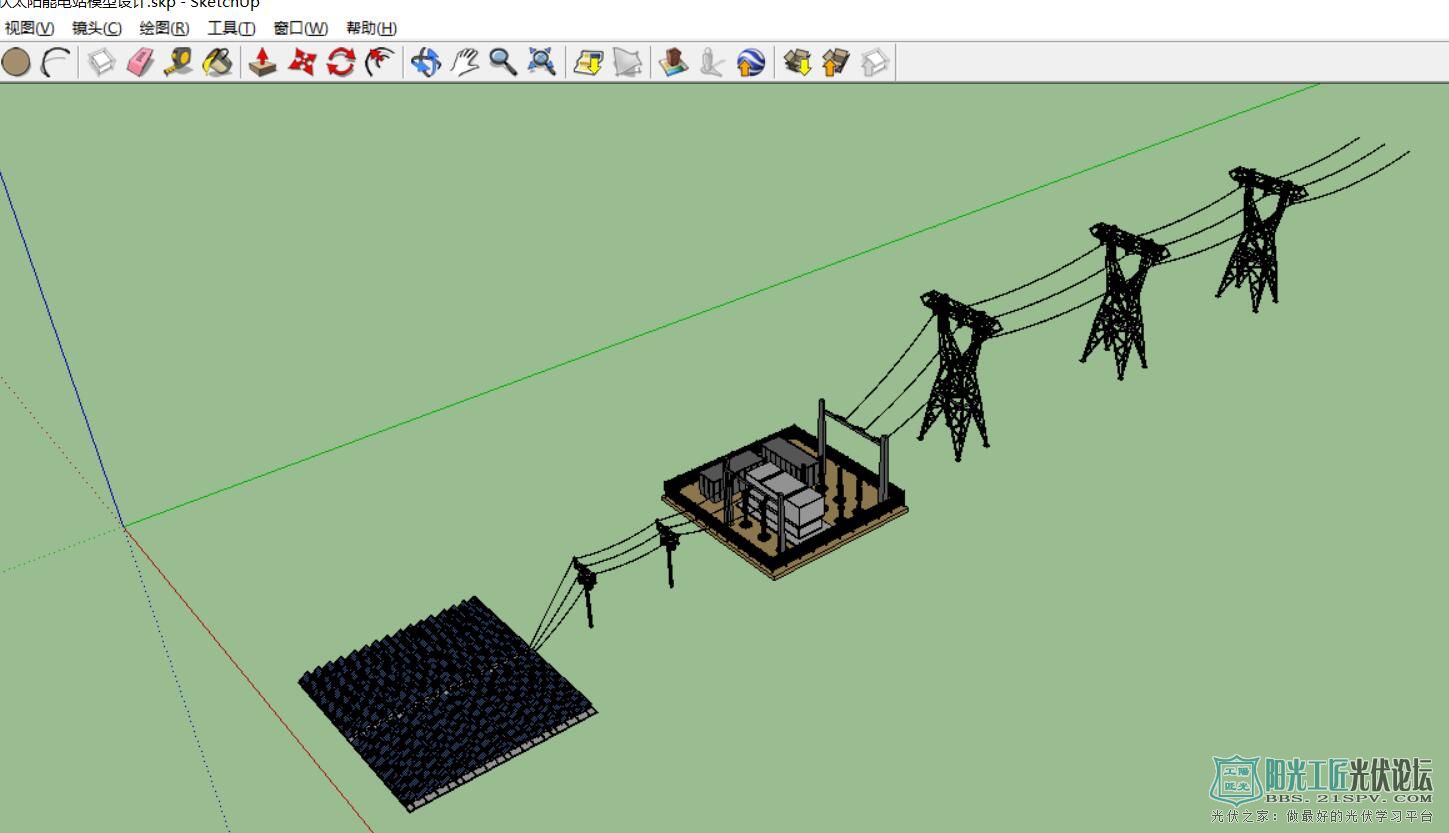This screenshot has height=833, width=1449.
Task: Open the 镜头(C) menu
Action: [x=96, y=28]
